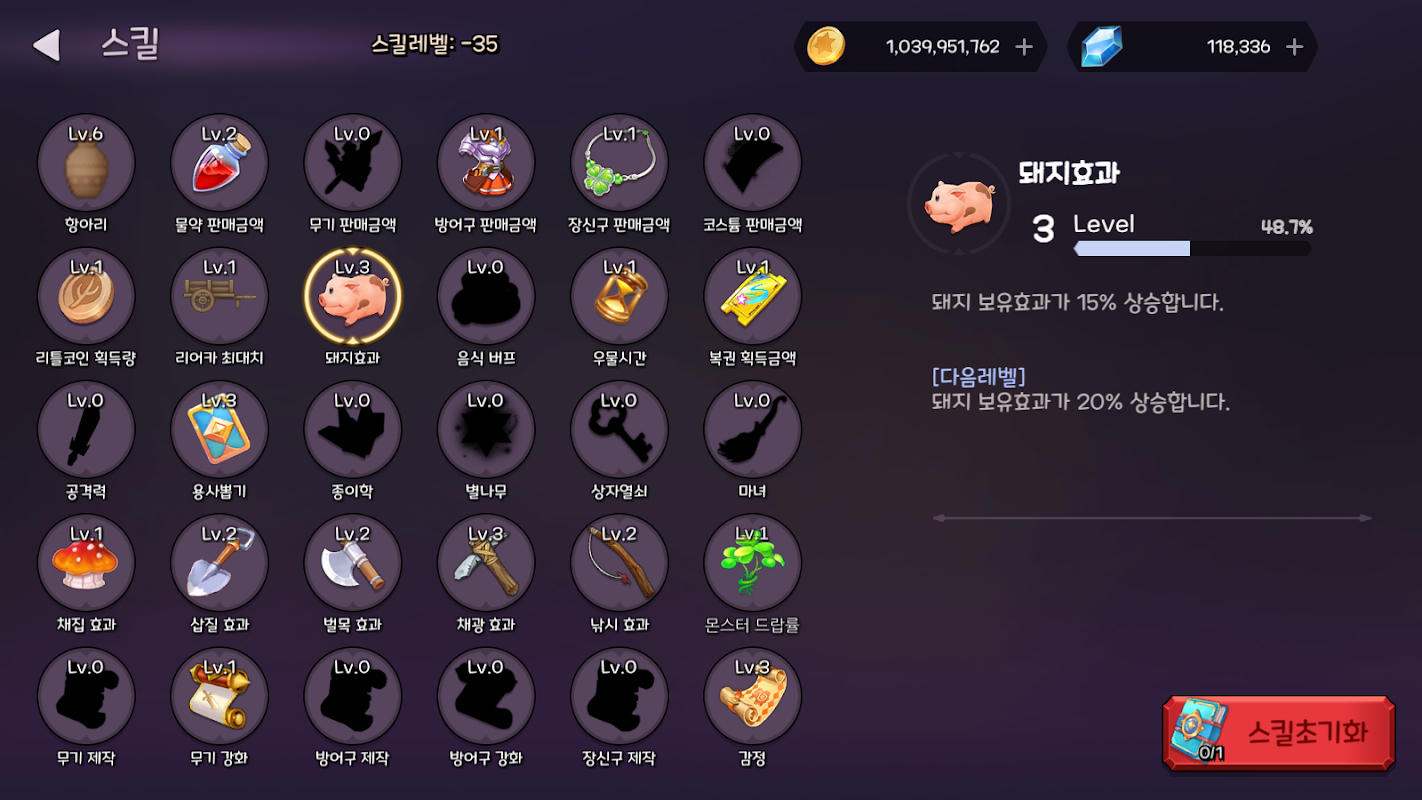Select the 항아리 jar skill icon
The width and height of the screenshot is (1422, 800).
point(86,163)
